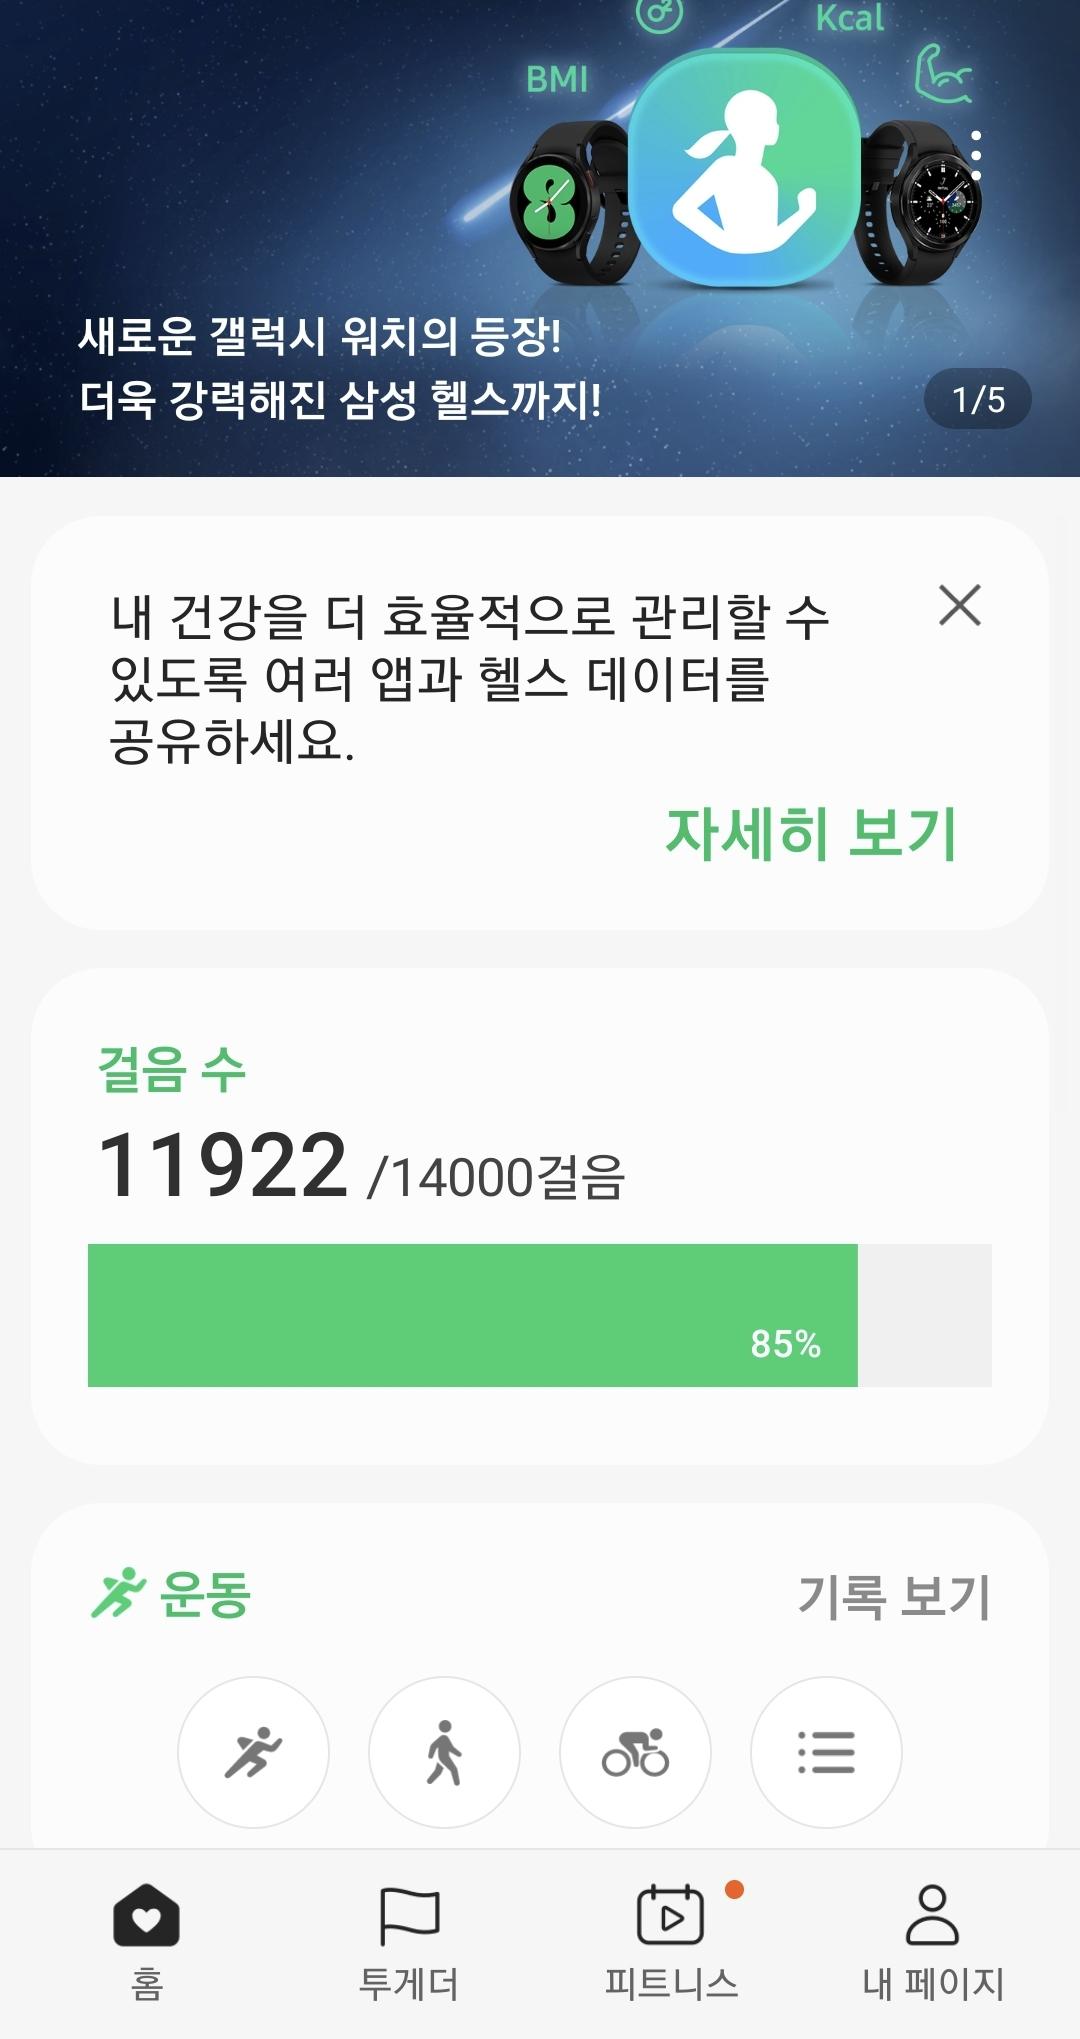
Task: Tap the Samsung Health app logo
Action: pyautogui.click(x=743, y=168)
